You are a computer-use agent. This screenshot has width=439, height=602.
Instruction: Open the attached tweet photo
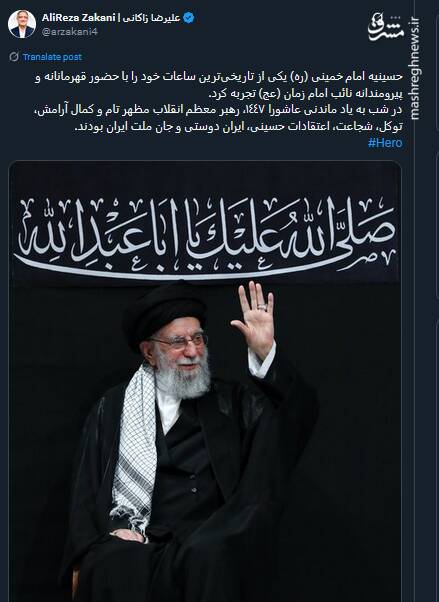click(x=205, y=381)
